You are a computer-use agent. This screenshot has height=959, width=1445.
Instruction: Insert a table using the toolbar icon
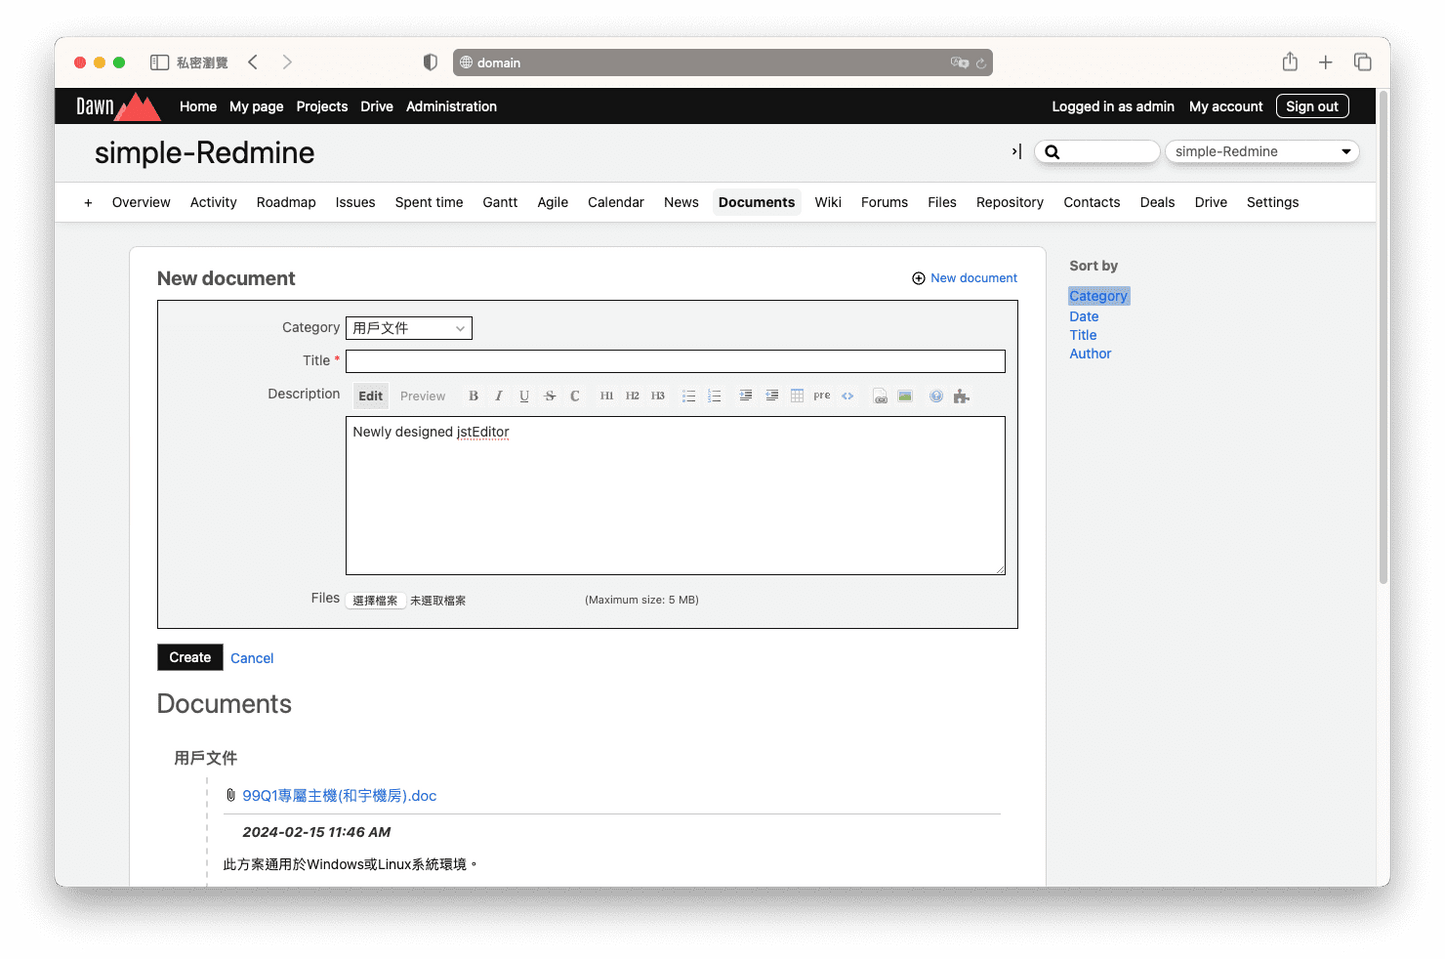796,395
